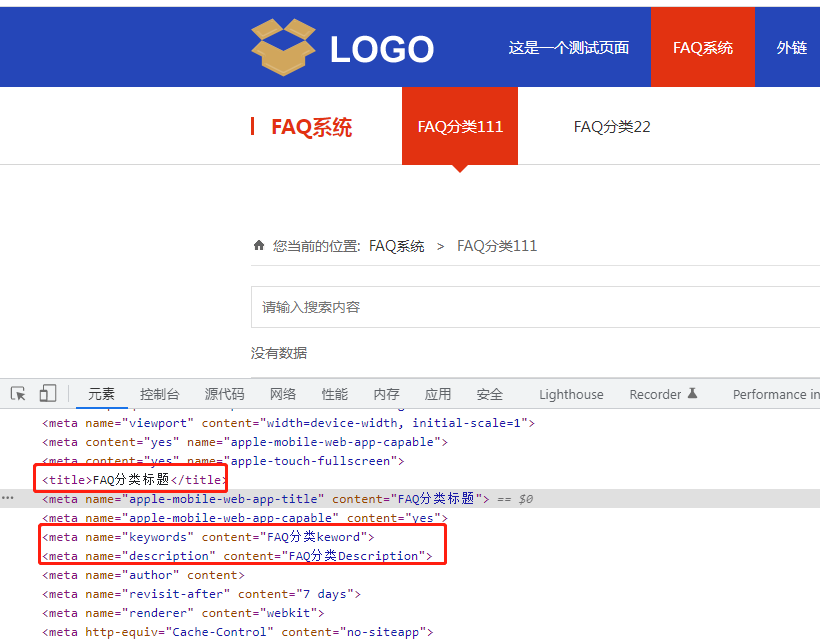Image resolution: width=820 pixels, height=644 pixels.
Task: Click the home icon in the breadcrumb
Action: 259,246
